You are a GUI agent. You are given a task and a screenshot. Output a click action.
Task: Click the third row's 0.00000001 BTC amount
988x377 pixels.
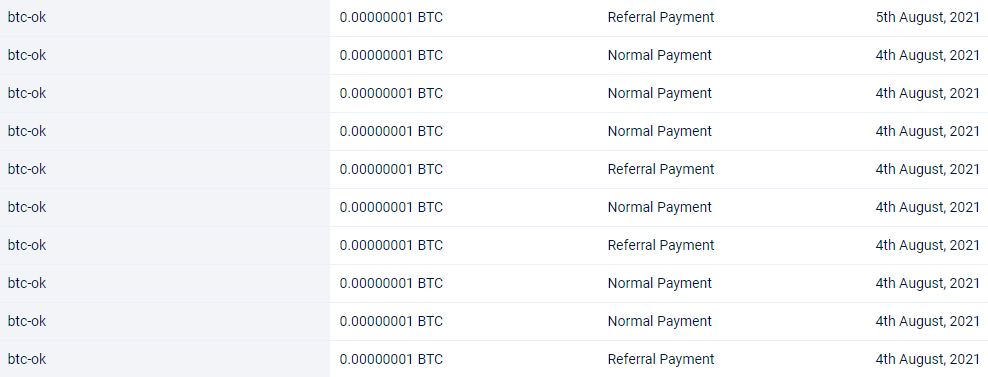point(391,93)
